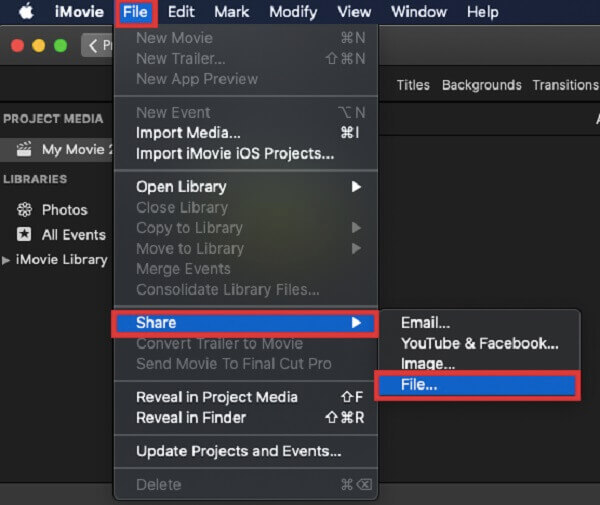Open the View menu
This screenshot has height=505, width=600.
coord(354,12)
